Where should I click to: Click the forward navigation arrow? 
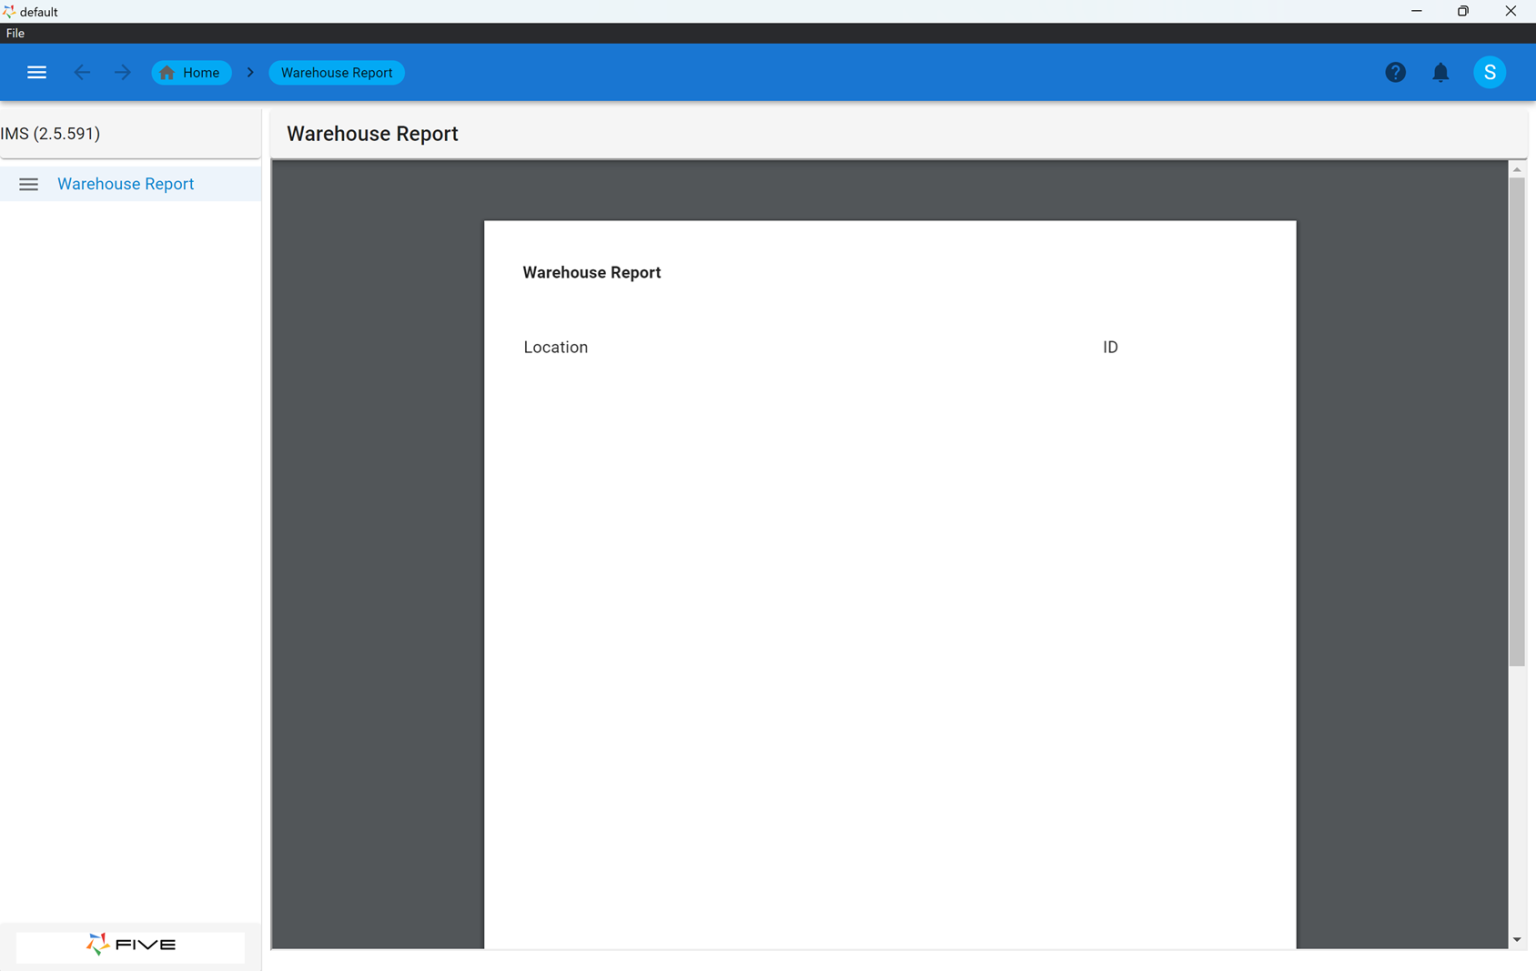[122, 72]
